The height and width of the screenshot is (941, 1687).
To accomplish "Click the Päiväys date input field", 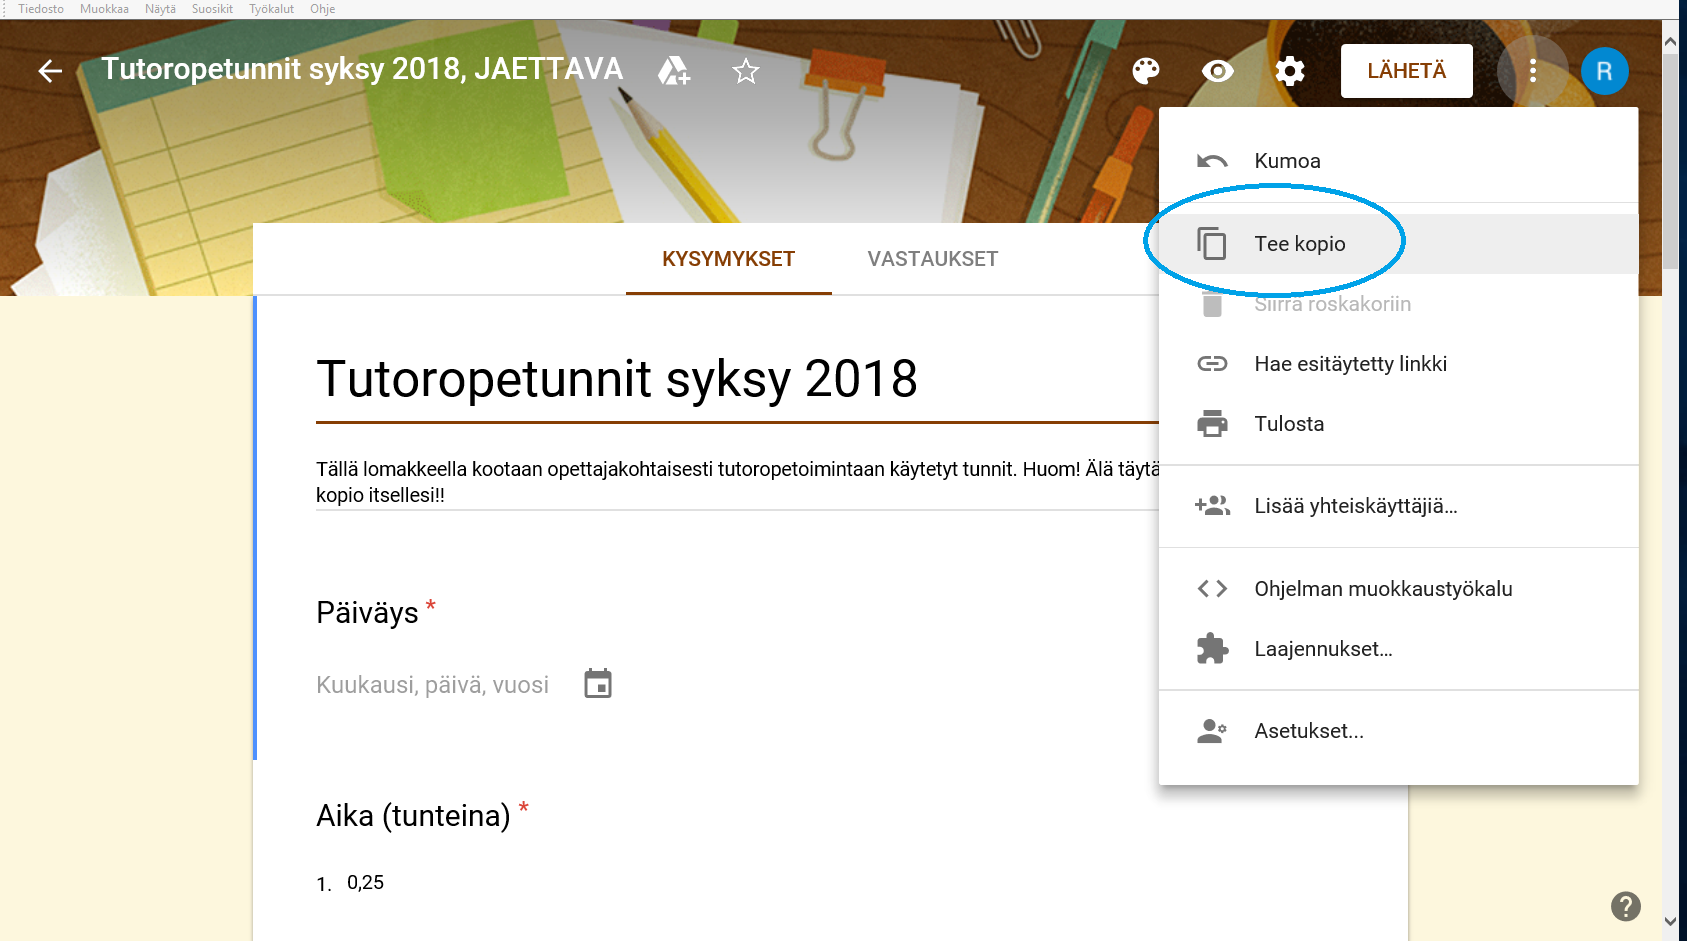I will tap(432, 685).
